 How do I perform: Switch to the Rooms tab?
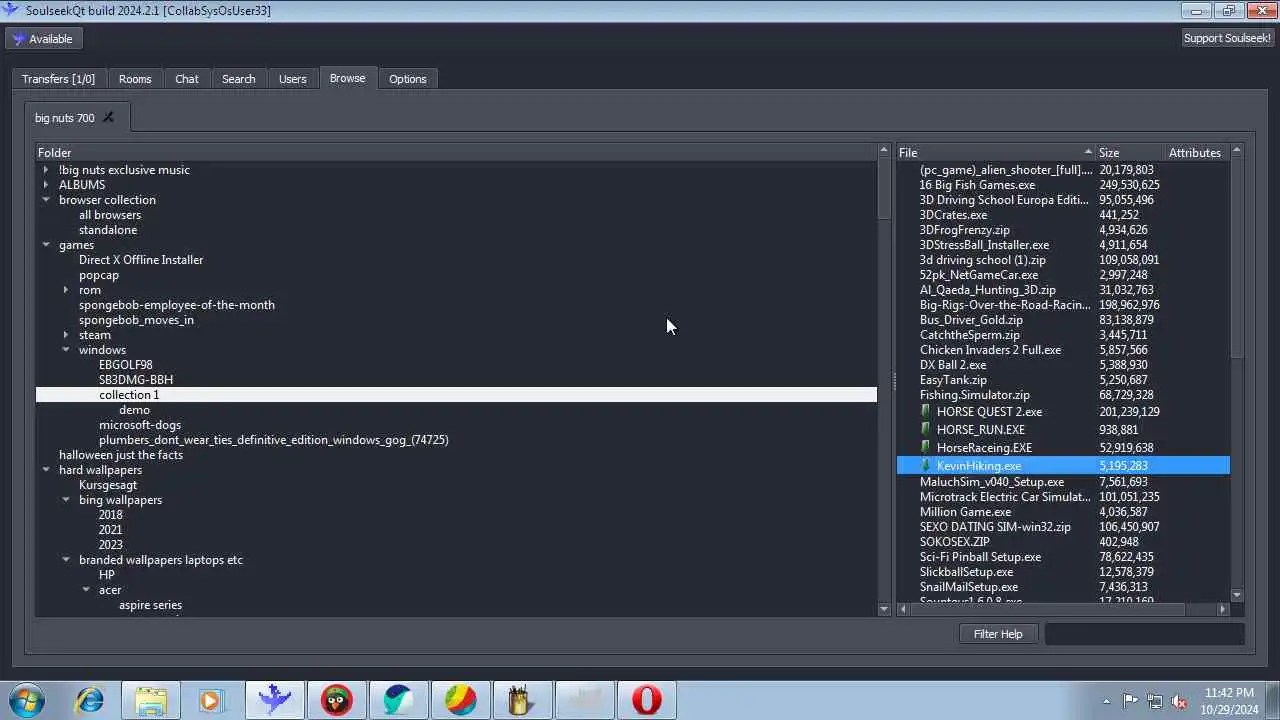coord(135,79)
